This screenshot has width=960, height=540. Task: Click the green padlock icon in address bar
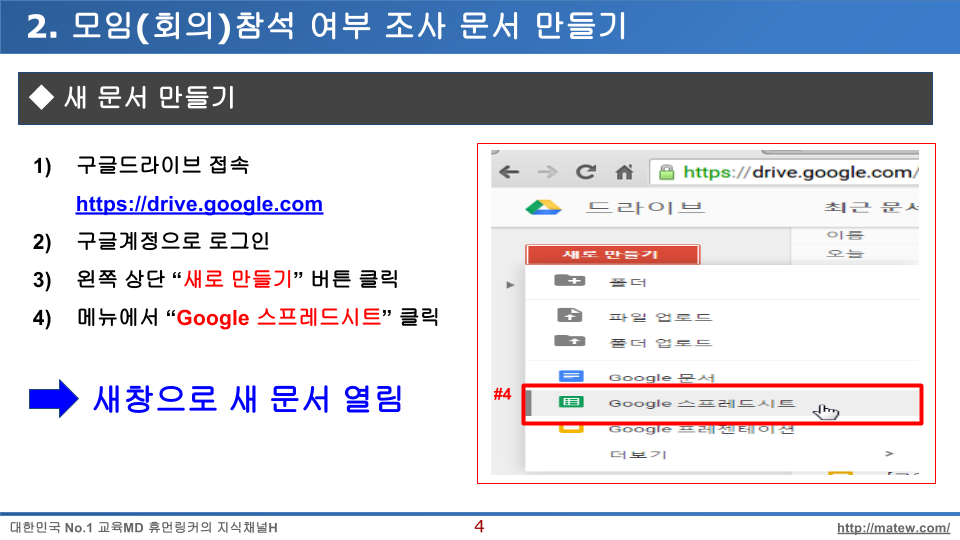pos(666,173)
